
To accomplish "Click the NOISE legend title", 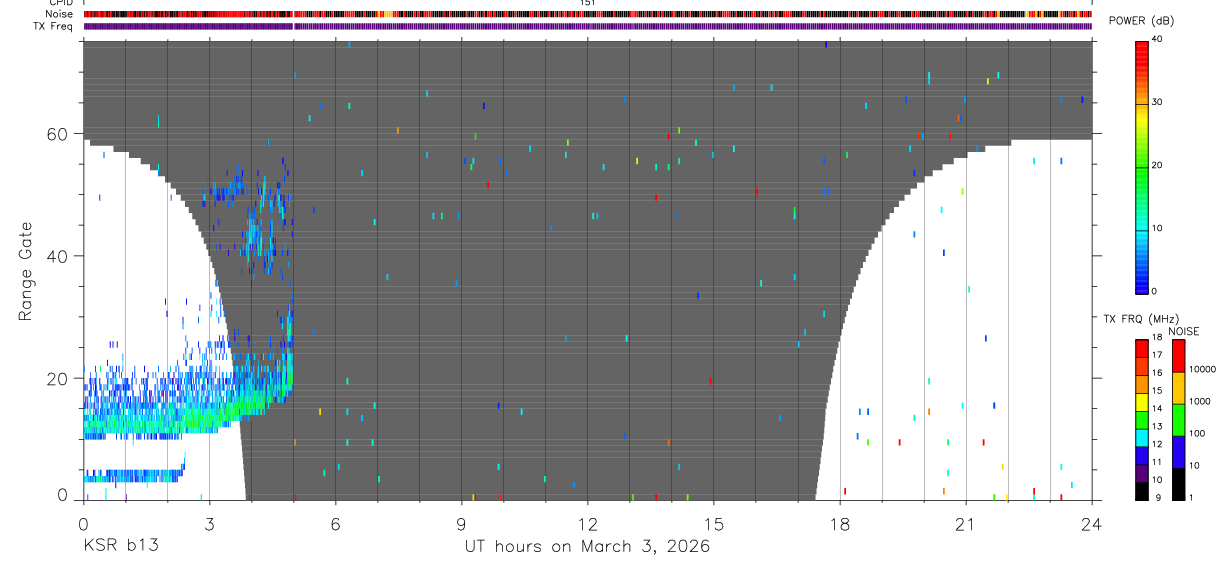I will point(1184,332).
